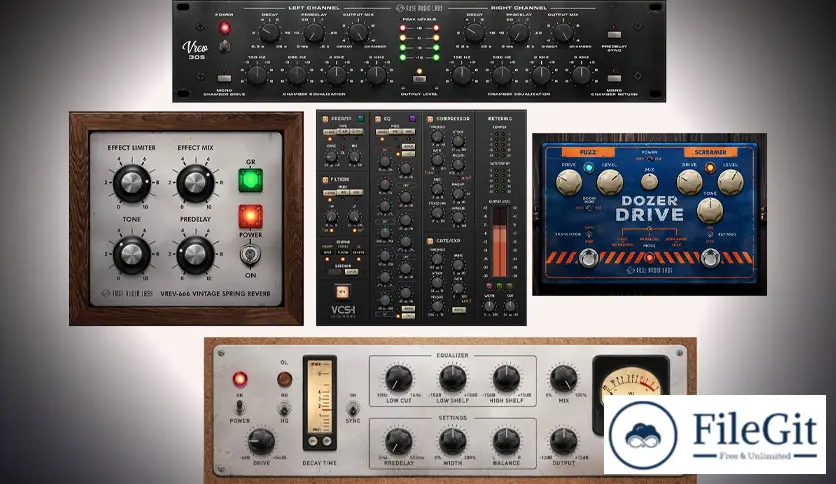The height and width of the screenshot is (484, 836).
Task: Click the Predelay knob on VREV-666 spring reverb
Action: (x=195, y=254)
